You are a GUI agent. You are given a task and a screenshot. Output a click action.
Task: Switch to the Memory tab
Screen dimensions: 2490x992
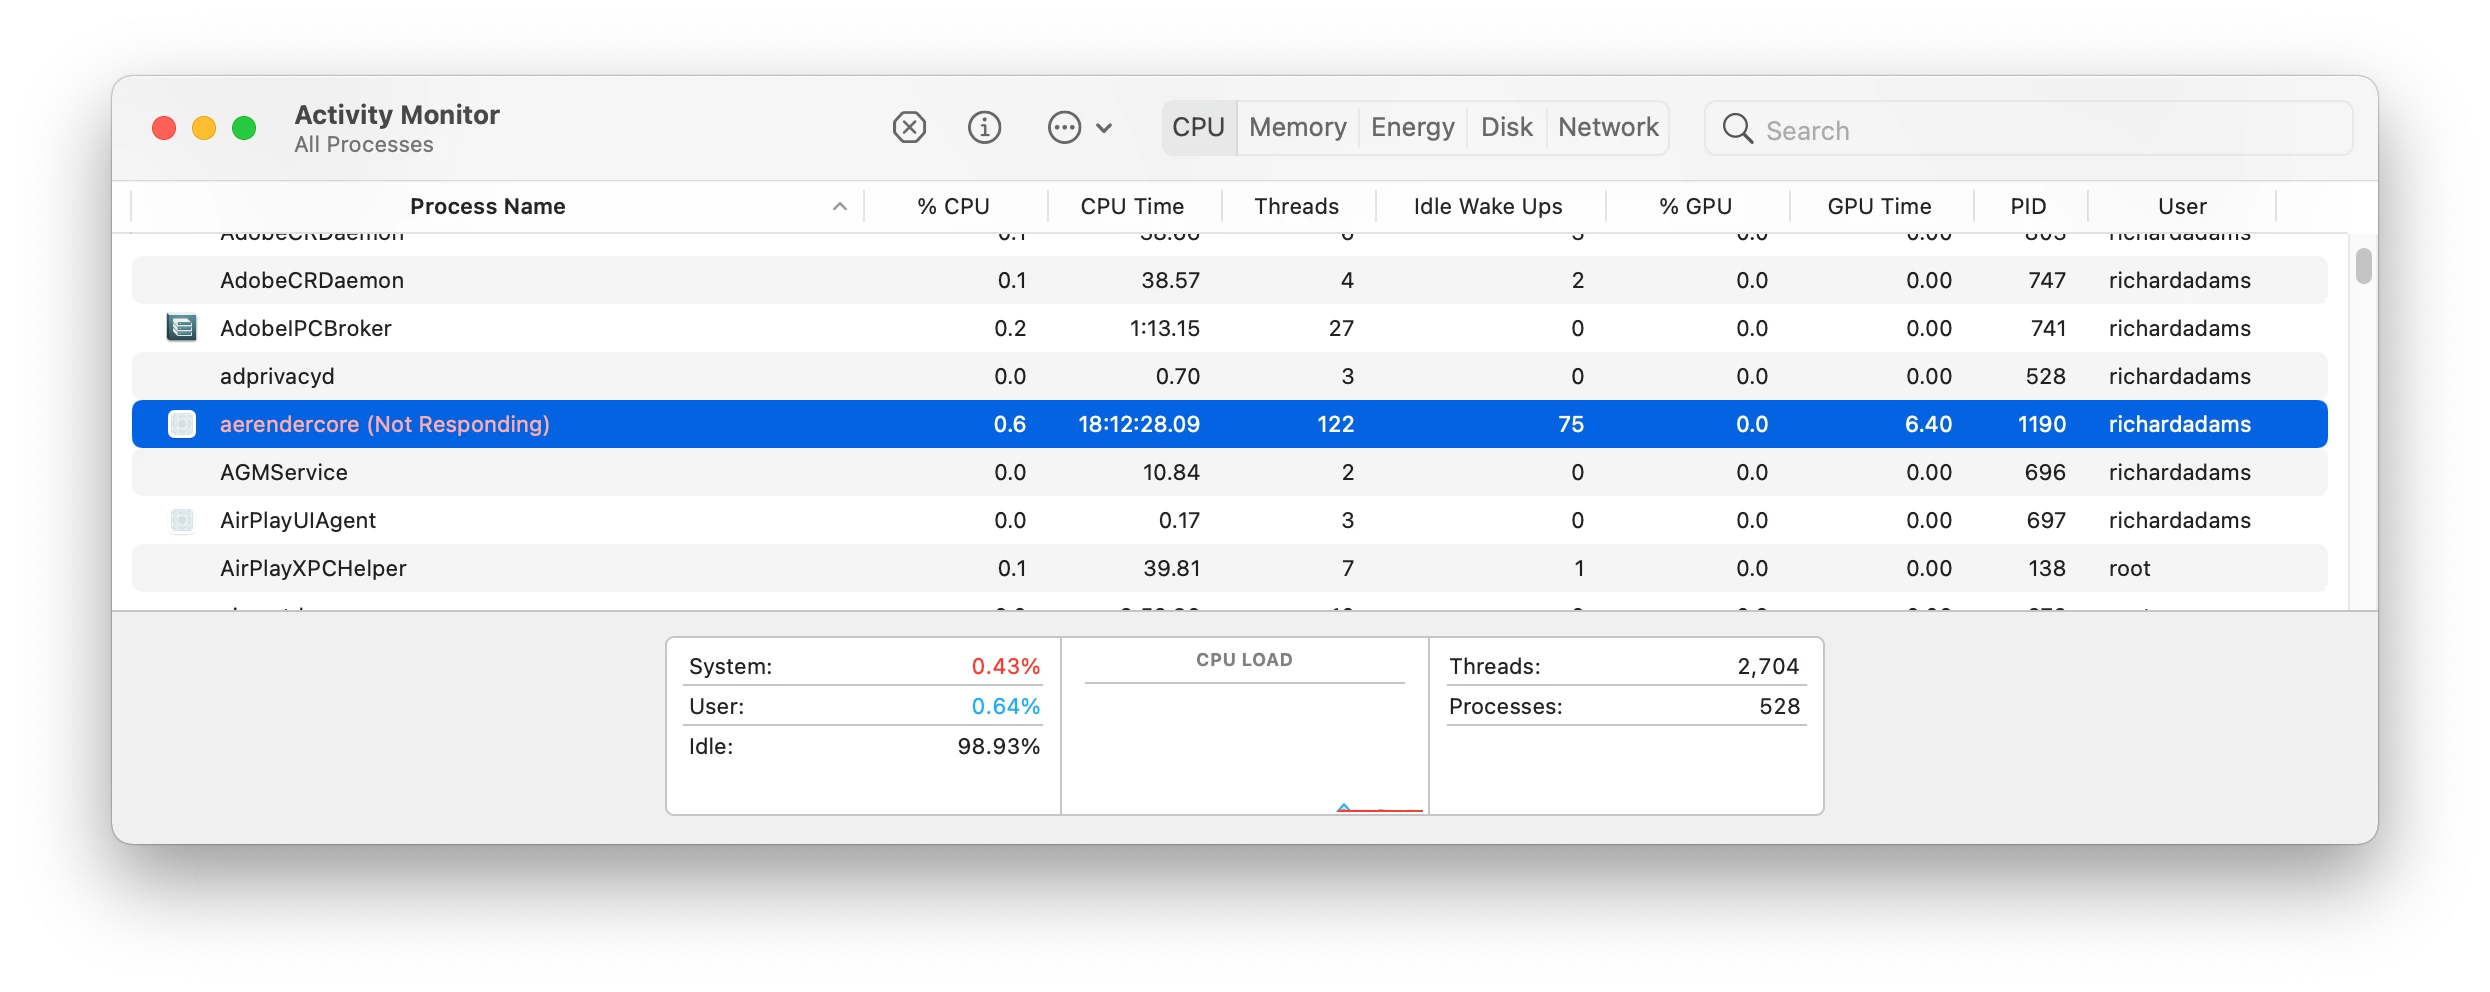[x=1297, y=128]
